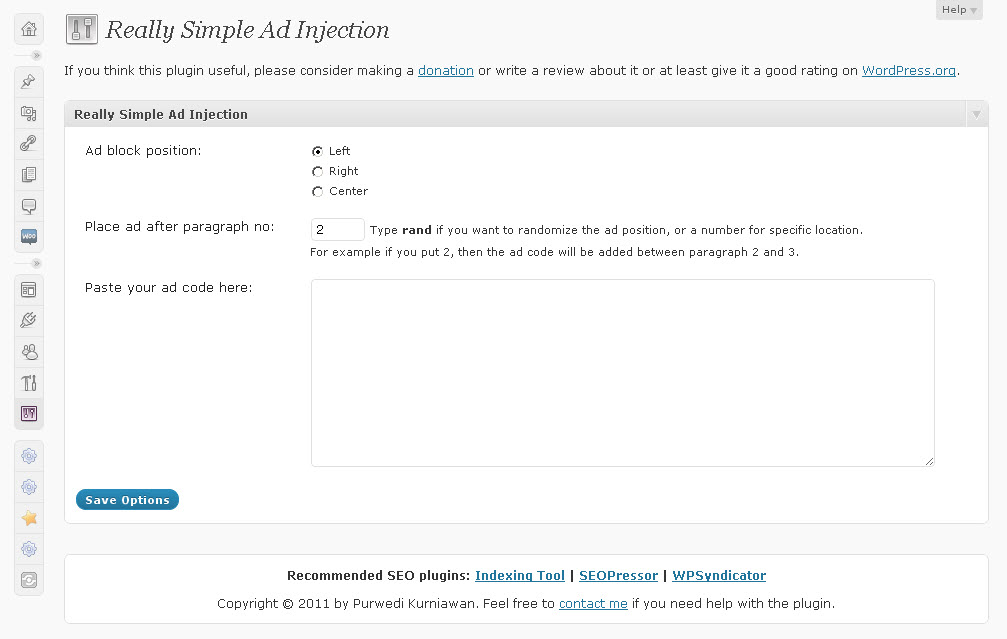This screenshot has width=1007, height=639.
Task: Open the Dashboard home icon
Action: coord(29,29)
